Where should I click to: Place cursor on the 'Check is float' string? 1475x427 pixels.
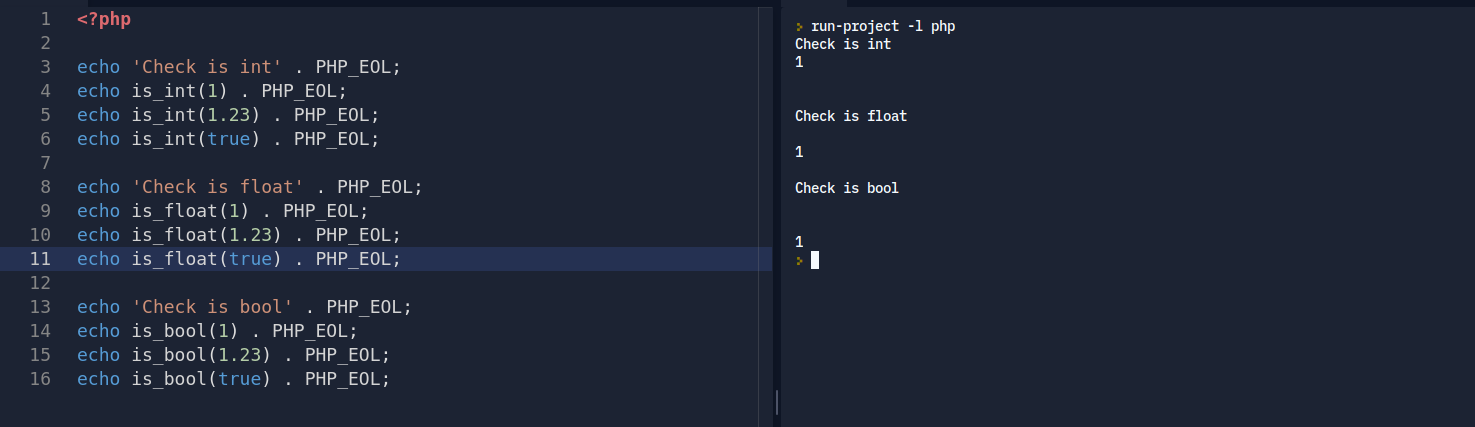[217, 187]
